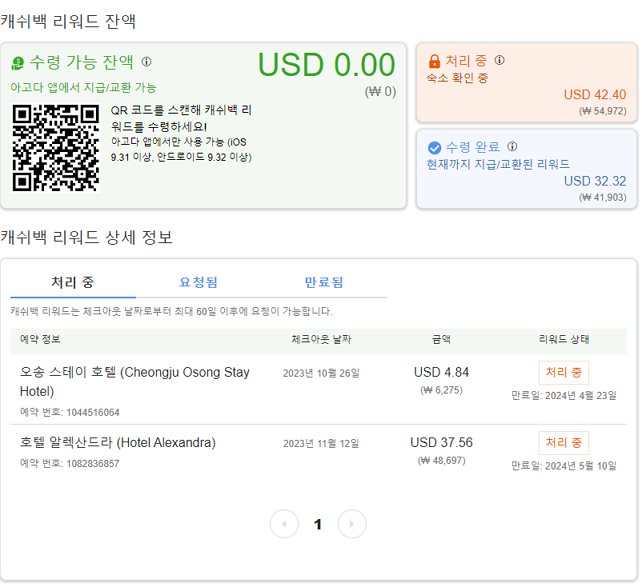
Task: Switch to the 요청됨 tab
Action: (199, 282)
